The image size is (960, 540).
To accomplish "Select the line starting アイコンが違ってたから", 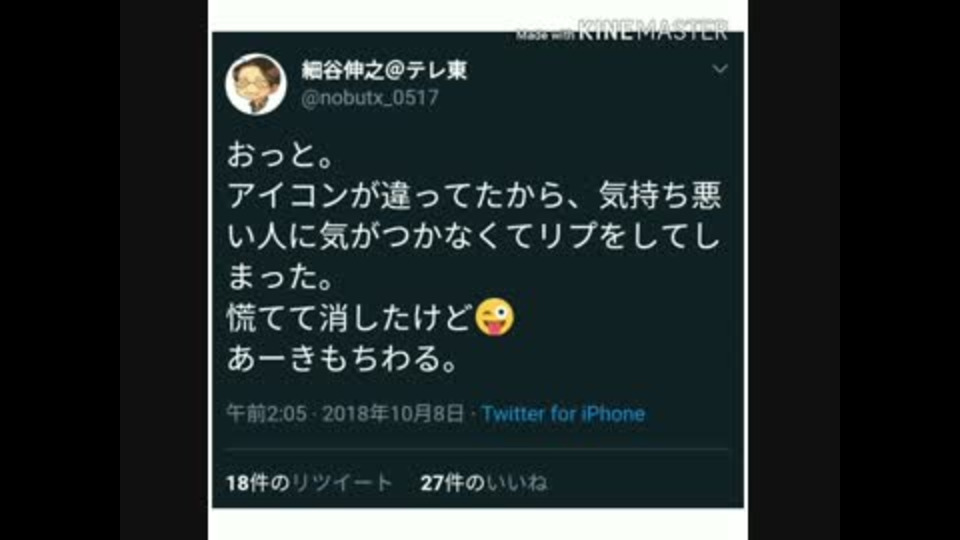I will (474, 195).
